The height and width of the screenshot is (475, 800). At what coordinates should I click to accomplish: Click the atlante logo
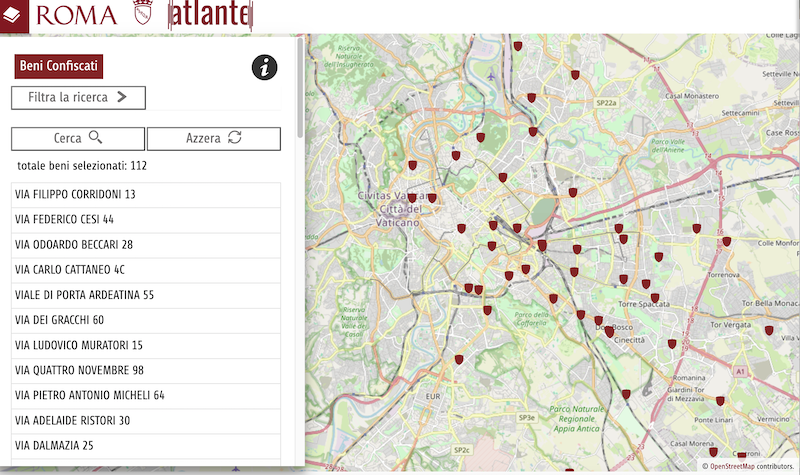(x=210, y=15)
